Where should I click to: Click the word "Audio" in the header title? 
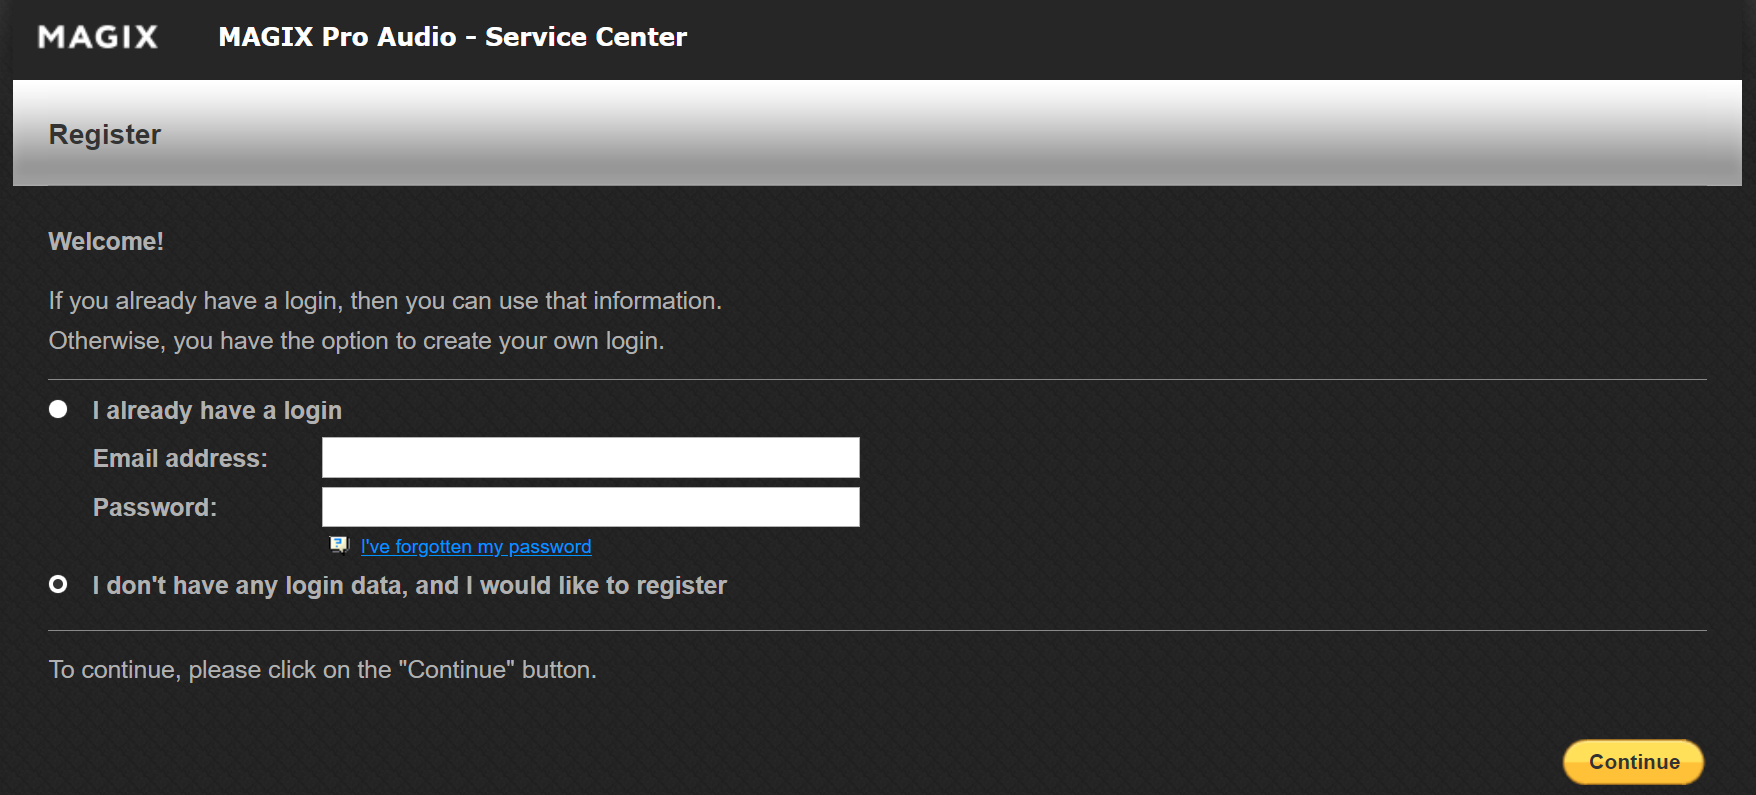(x=417, y=37)
